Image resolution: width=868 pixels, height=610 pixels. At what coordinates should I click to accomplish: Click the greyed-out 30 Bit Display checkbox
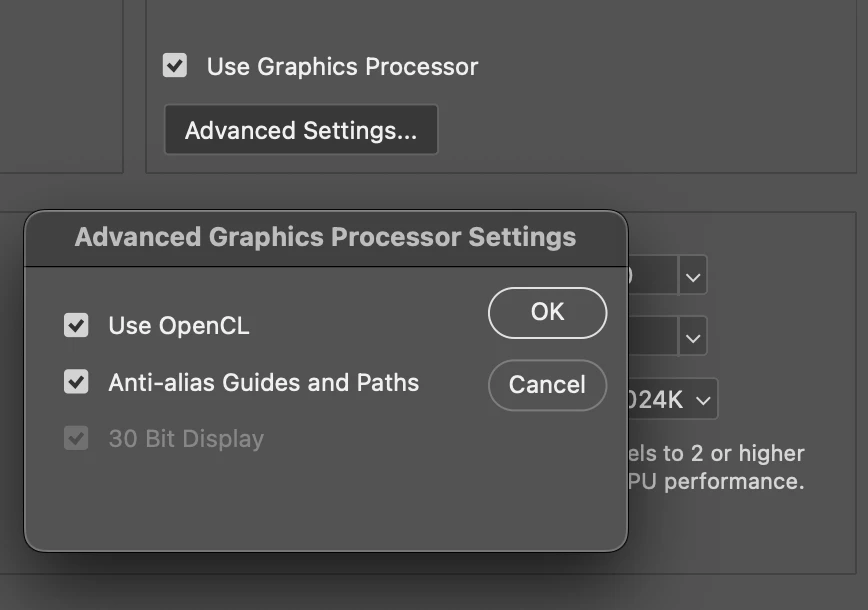(76, 438)
